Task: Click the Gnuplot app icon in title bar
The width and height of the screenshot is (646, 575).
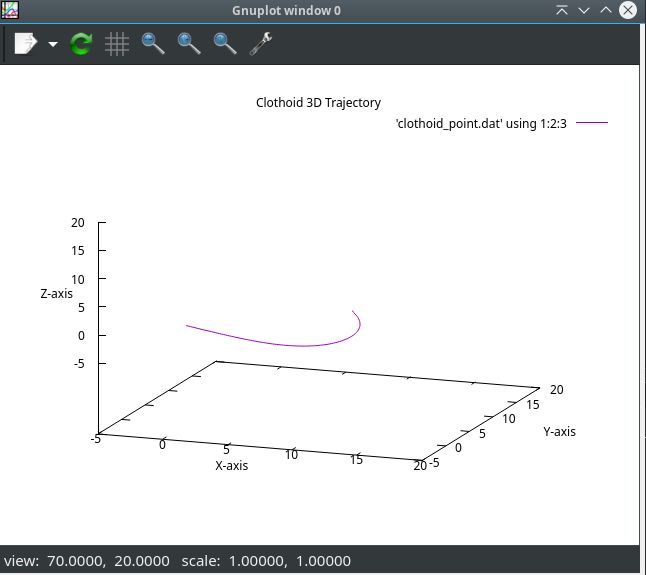Action: click(10, 10)
